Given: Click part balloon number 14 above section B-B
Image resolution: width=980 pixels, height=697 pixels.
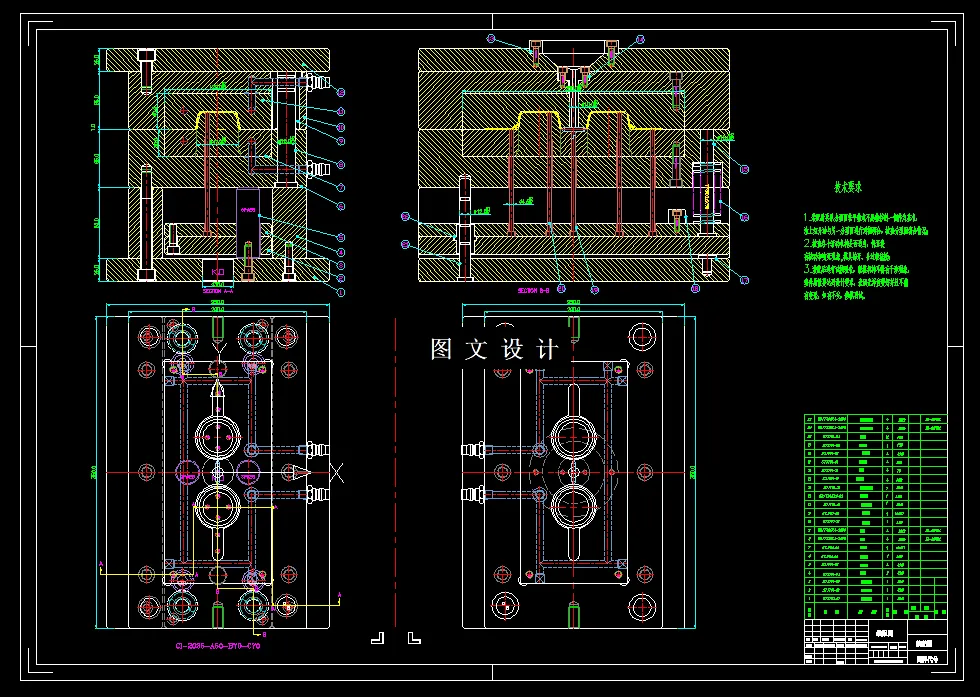Looking at the screenshot, I should (x=640, y=39).
